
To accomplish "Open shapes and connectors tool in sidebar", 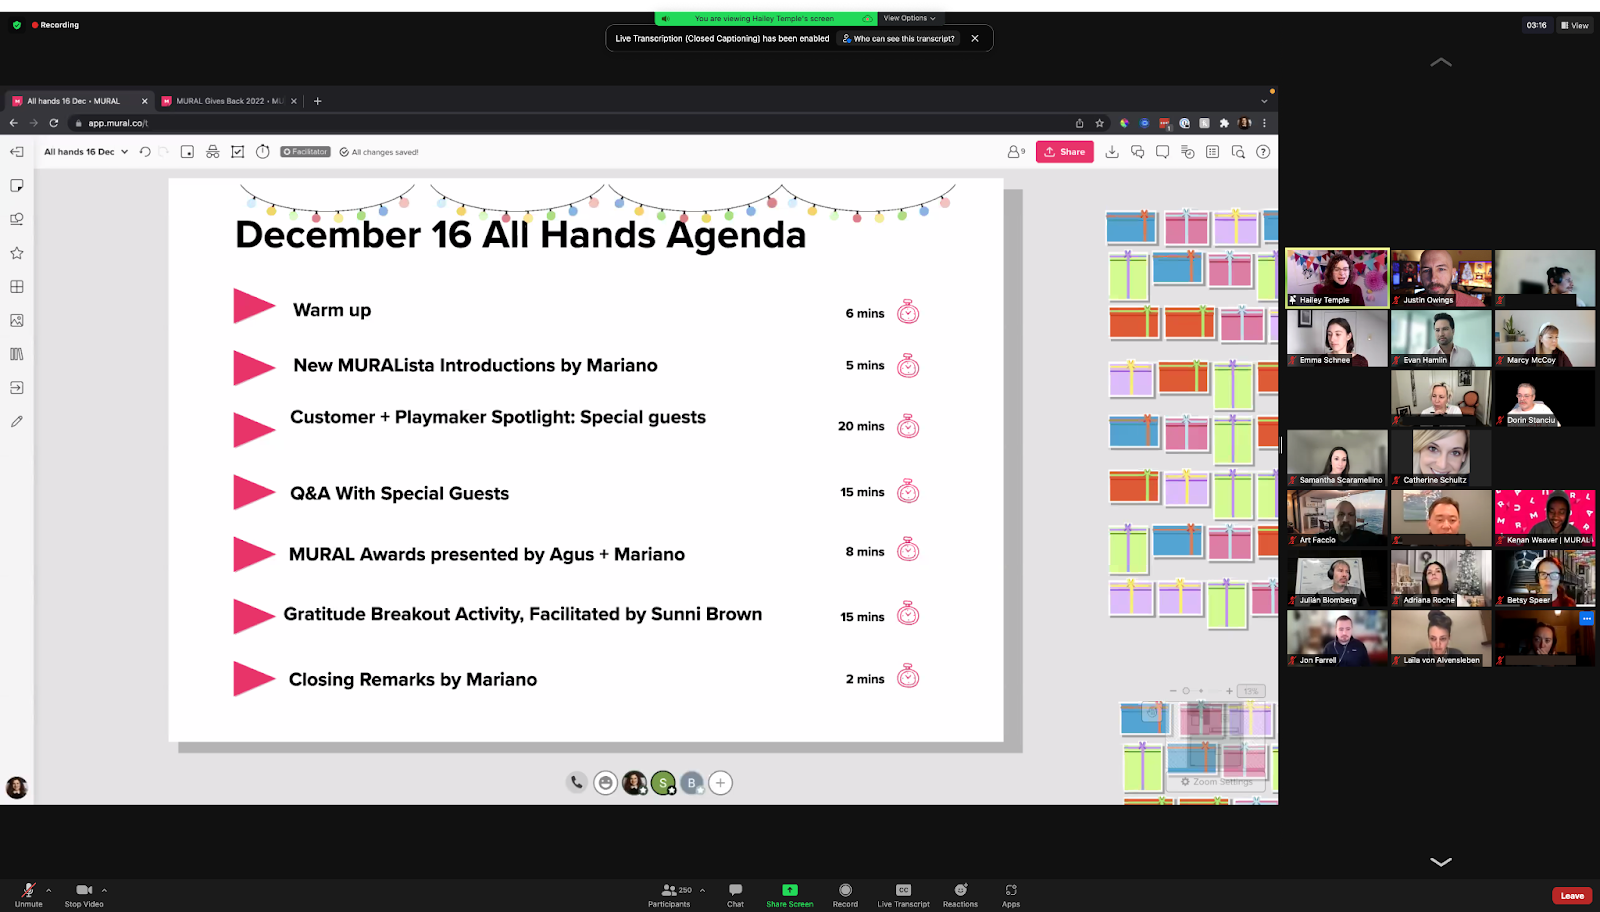I will coord(17,219).
